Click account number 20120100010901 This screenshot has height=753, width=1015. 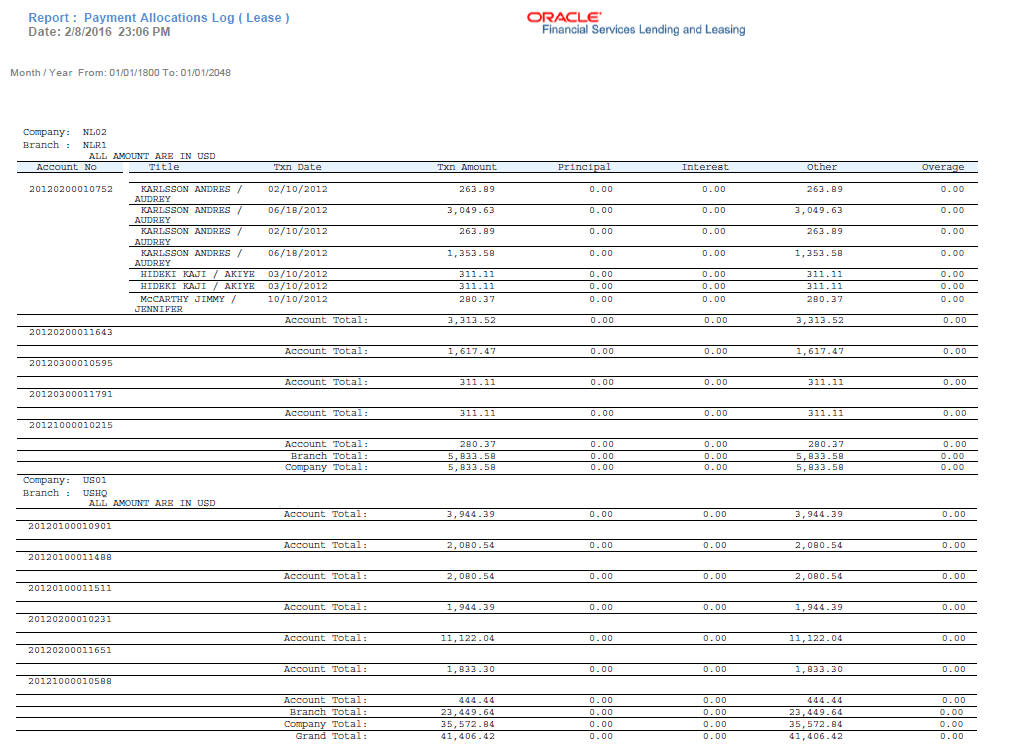click(x=70, y=526)
